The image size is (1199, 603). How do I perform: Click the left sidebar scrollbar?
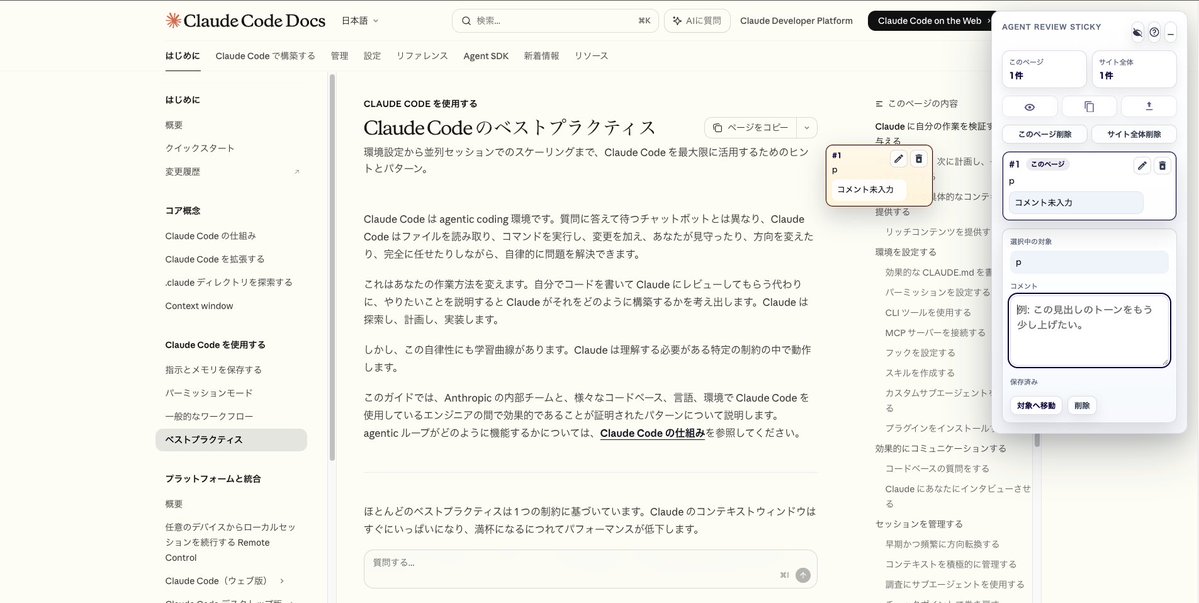[332, 267]
